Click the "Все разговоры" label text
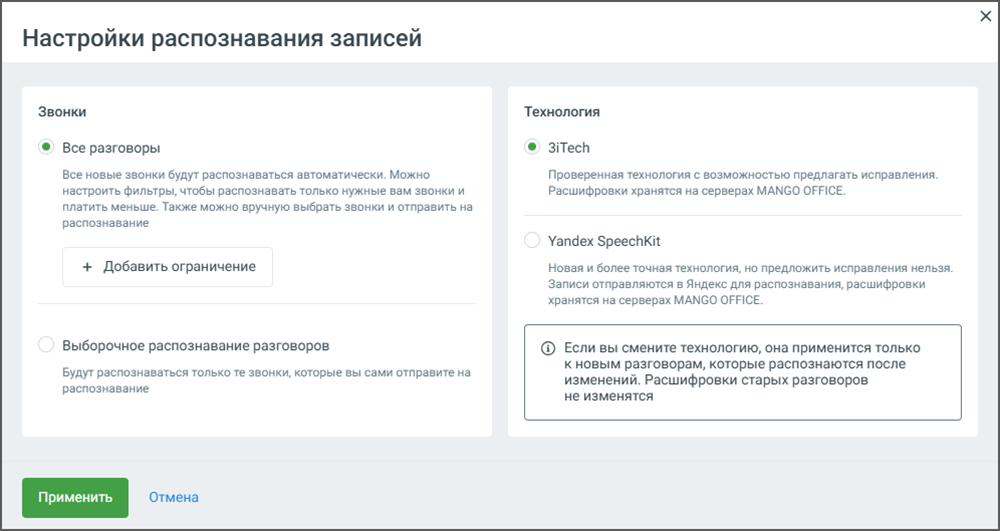Viewport: 1000px width, 531px height. point(111,148)
